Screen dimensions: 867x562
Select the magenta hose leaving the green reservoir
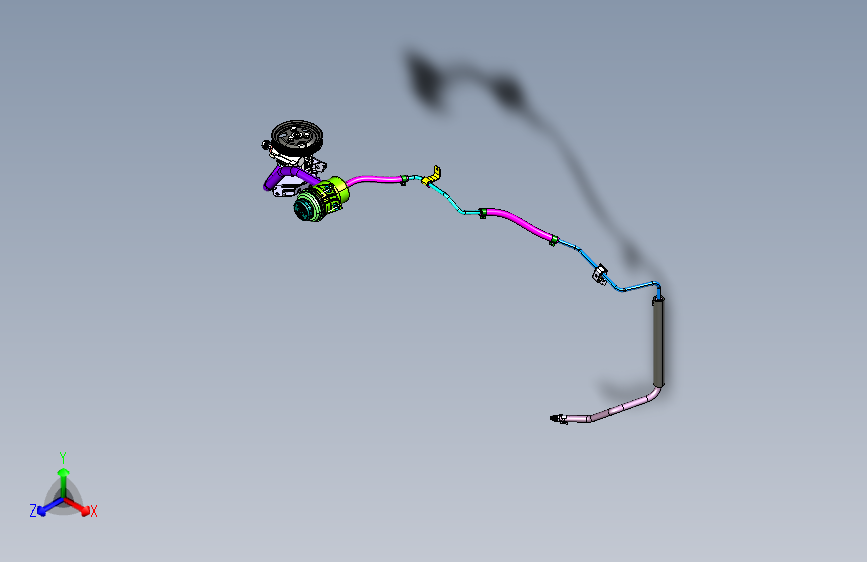[373, 180]
